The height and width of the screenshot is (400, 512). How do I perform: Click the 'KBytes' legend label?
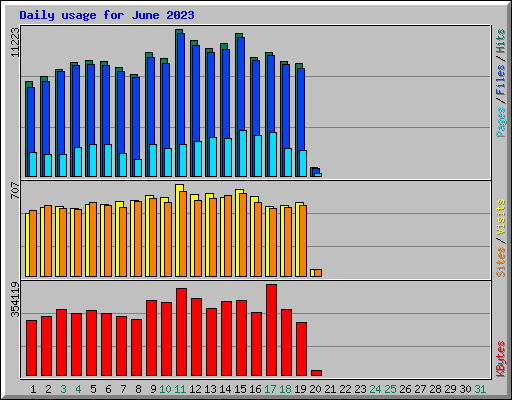[x=501, y=359]
